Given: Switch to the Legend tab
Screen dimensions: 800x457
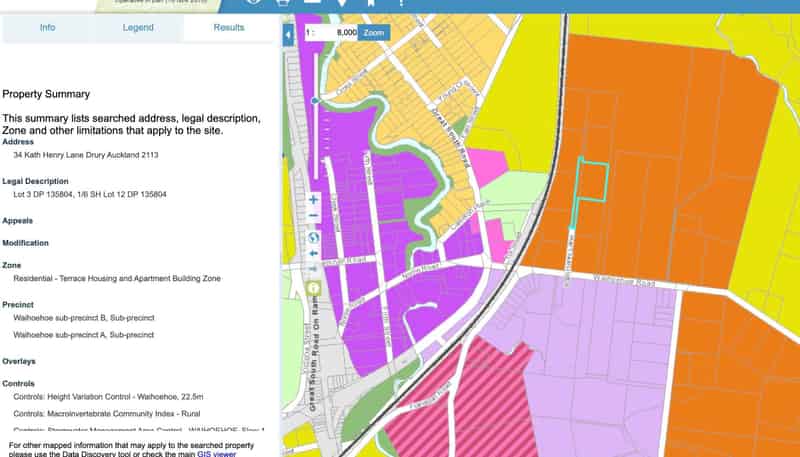Looking at the screenshot, I should (138, 28).
